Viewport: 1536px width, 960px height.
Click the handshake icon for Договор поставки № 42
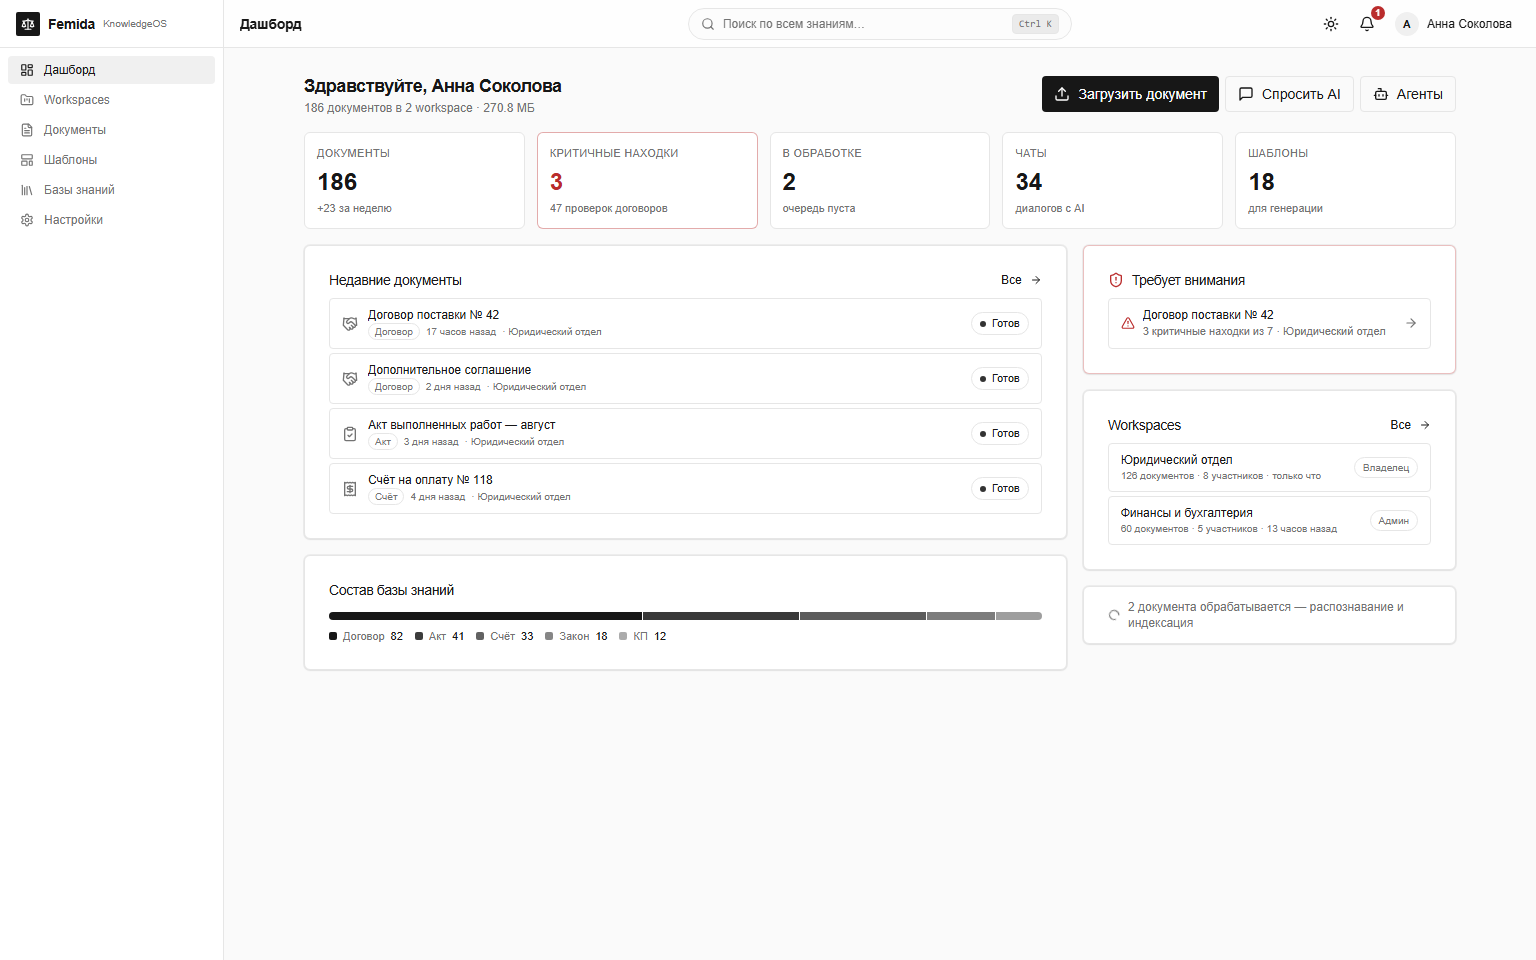[x=350, y=324]
